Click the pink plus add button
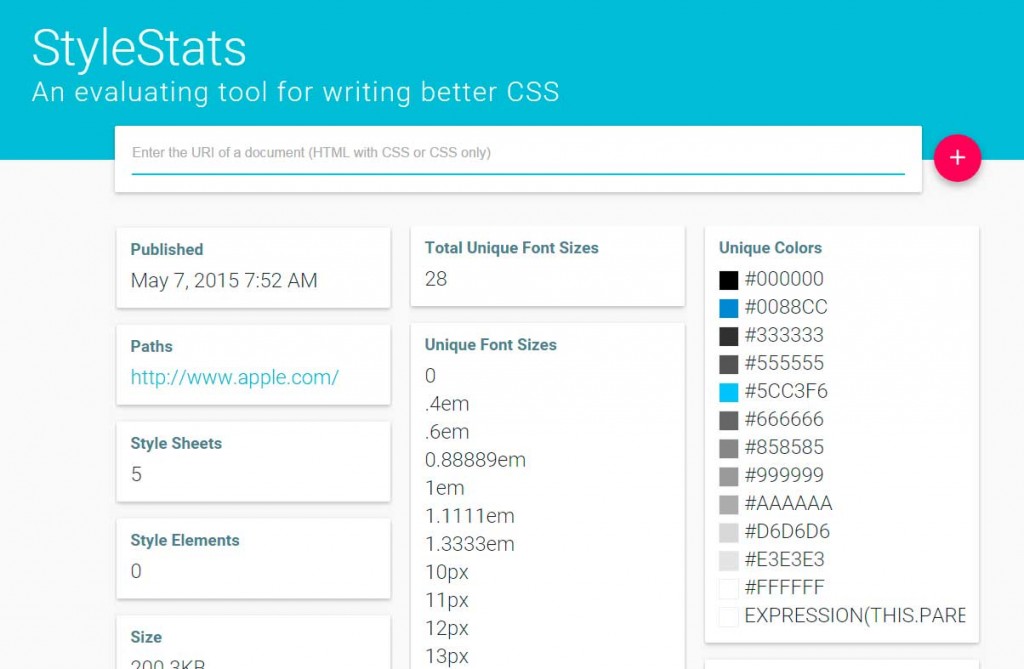The image size is (1024, 669). point(957,158)
